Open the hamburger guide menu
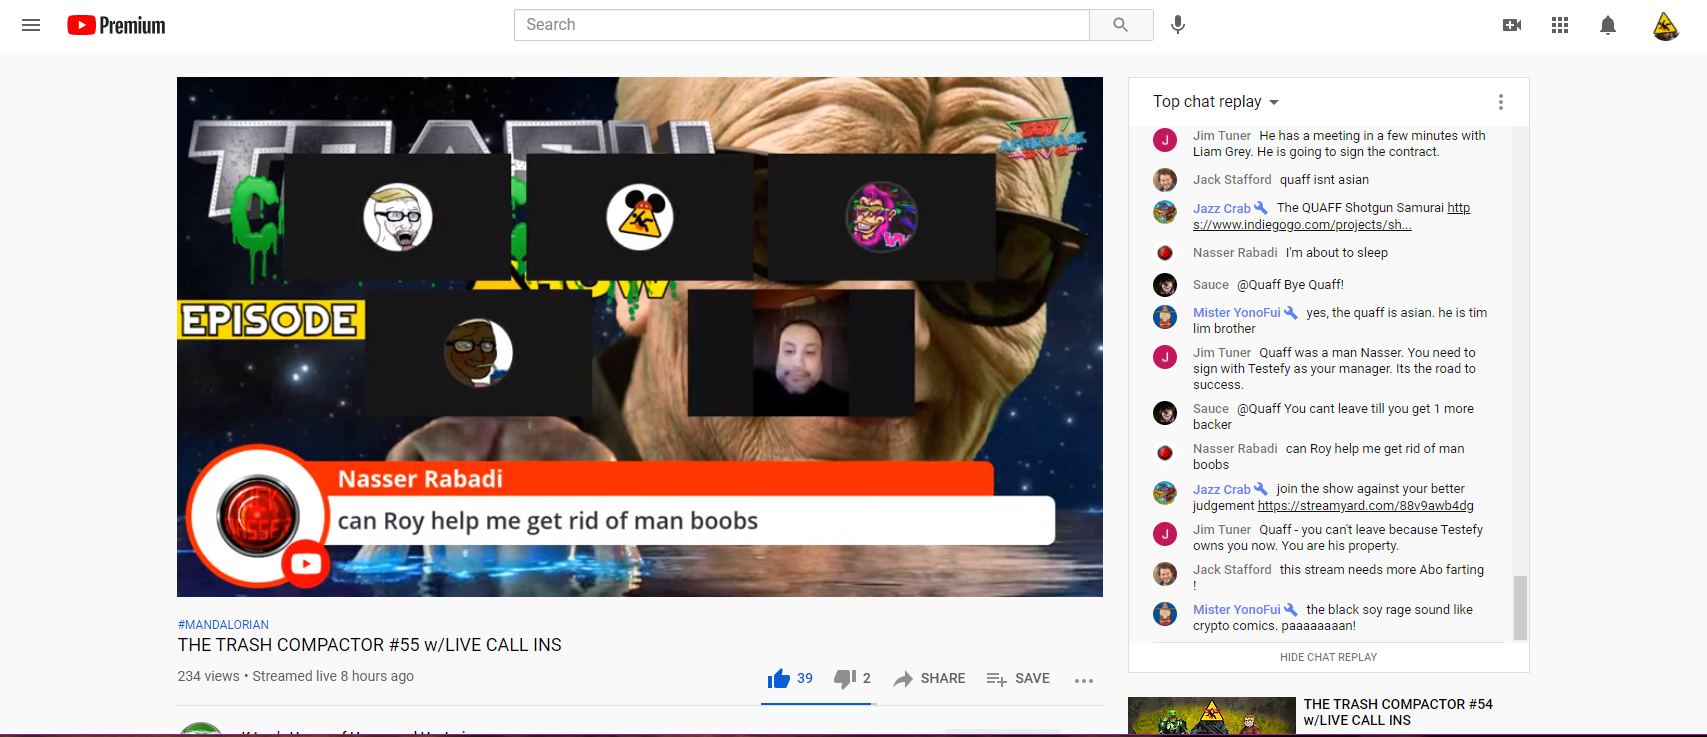Viewport: 1707px width, 737px height. coord(31,25)
